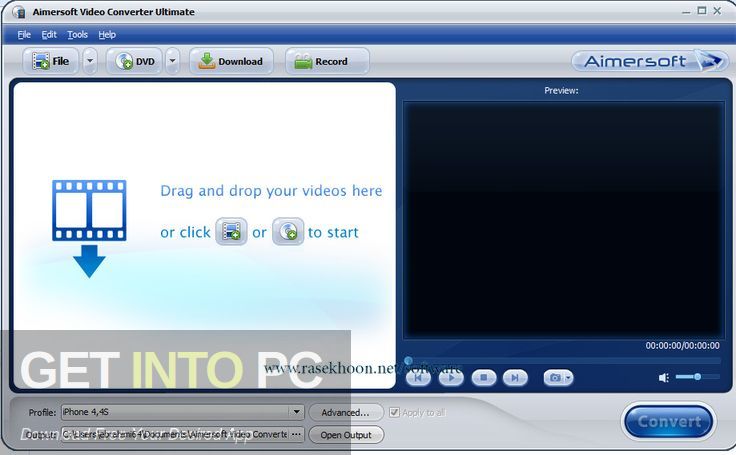Click the Advanced... button
This screenshot has width=736, height=455.
pos(345,412)
